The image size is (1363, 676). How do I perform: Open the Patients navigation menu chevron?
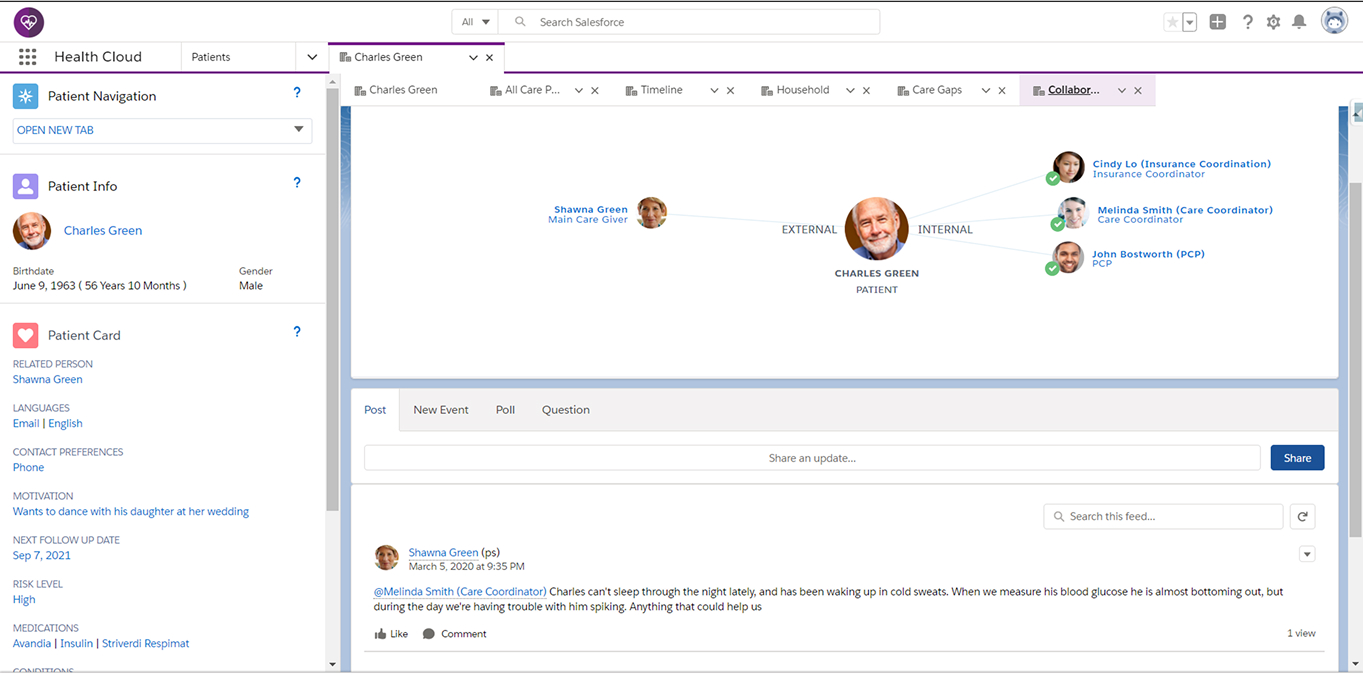[x=312, y=58]
